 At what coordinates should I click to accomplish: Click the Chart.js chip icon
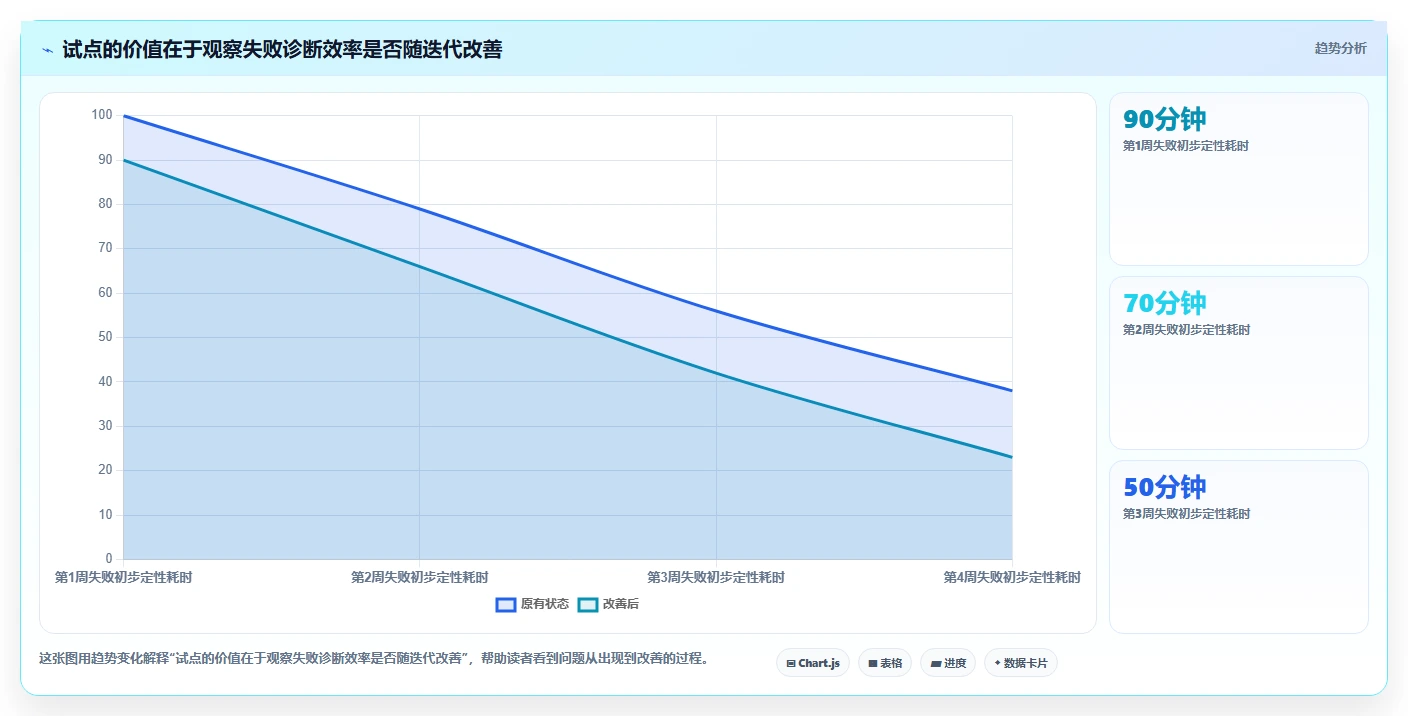pos(791,663)
